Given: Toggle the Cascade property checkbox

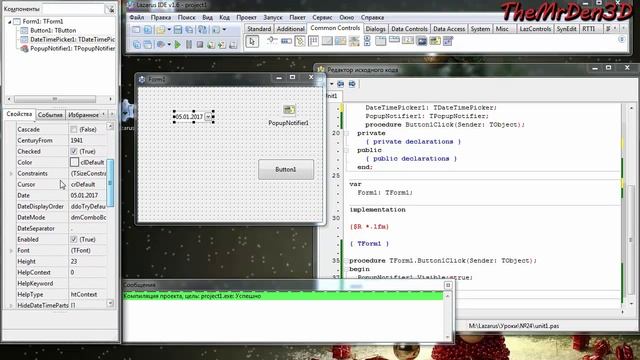Looking at the screenshot, I should pyautogui.click(x=73, y=129).
